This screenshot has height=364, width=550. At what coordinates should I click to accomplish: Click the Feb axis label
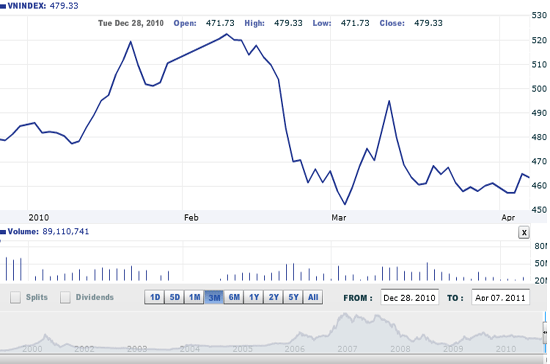coord(191,217)
